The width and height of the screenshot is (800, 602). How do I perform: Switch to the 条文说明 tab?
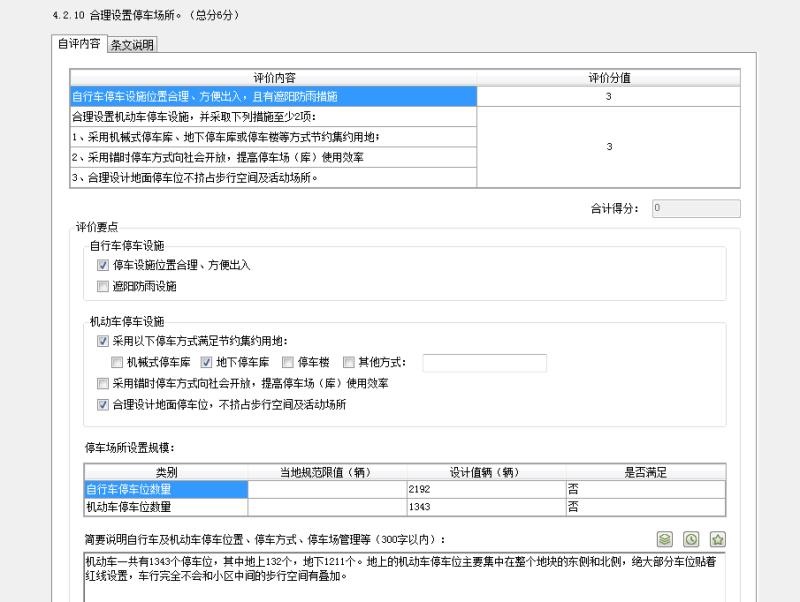(x=132, y=45)
